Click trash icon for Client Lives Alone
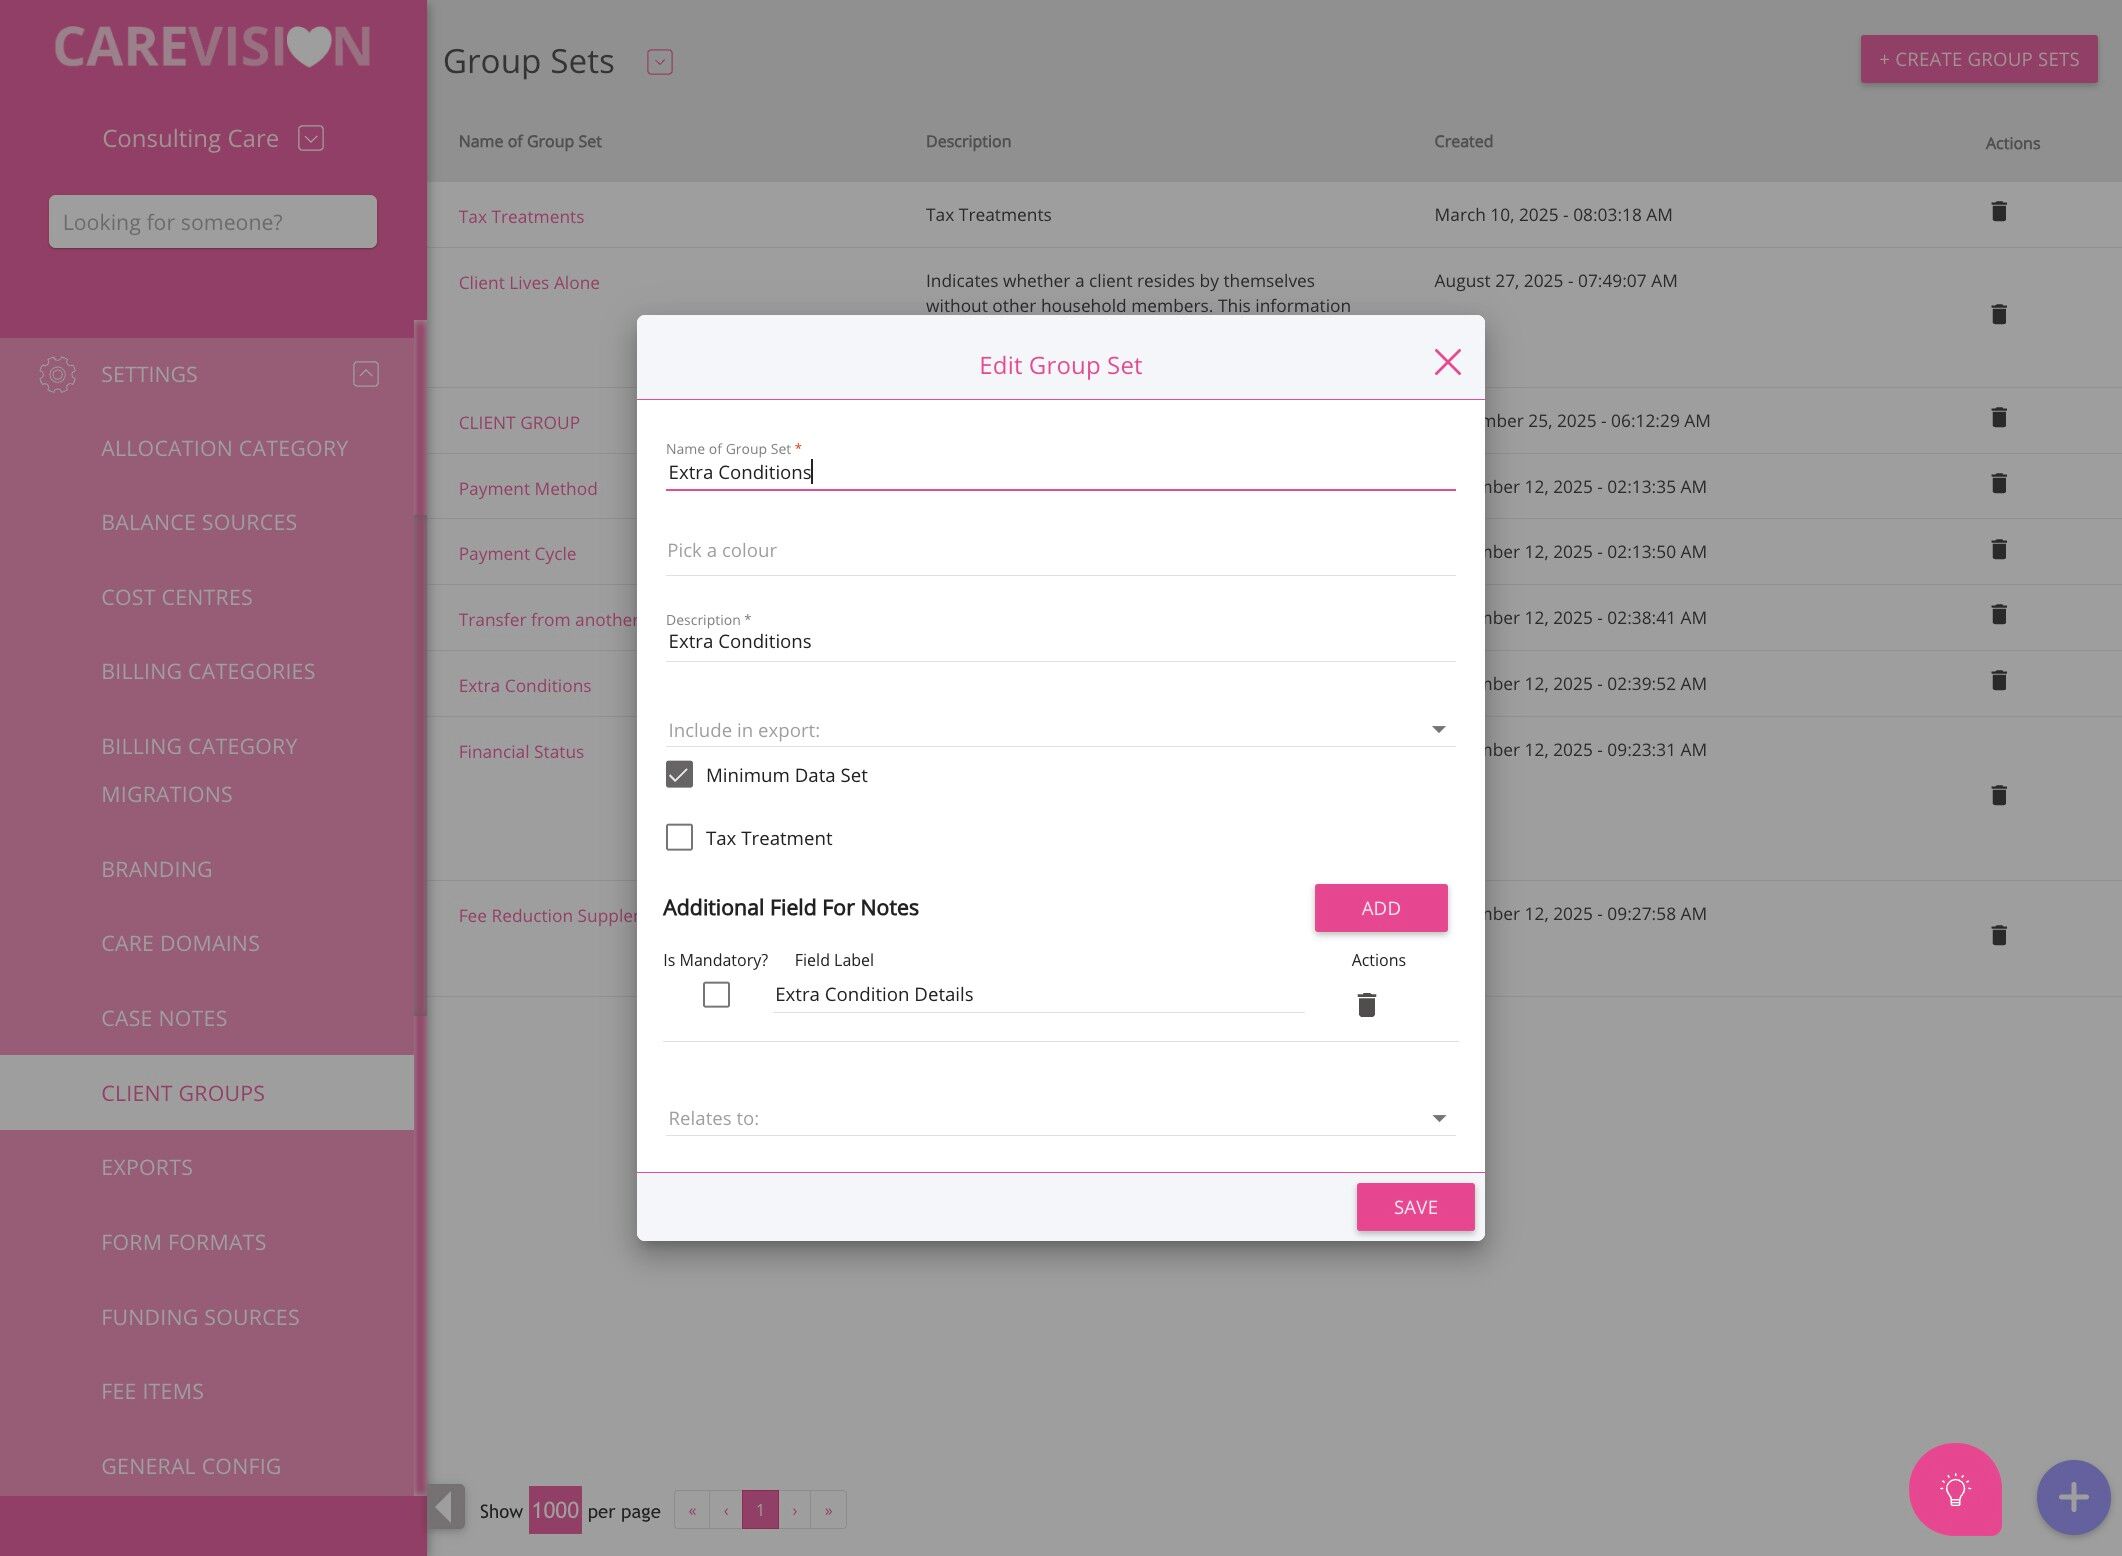This screenshot has width=2122, height=1556. pos(1998,315)
